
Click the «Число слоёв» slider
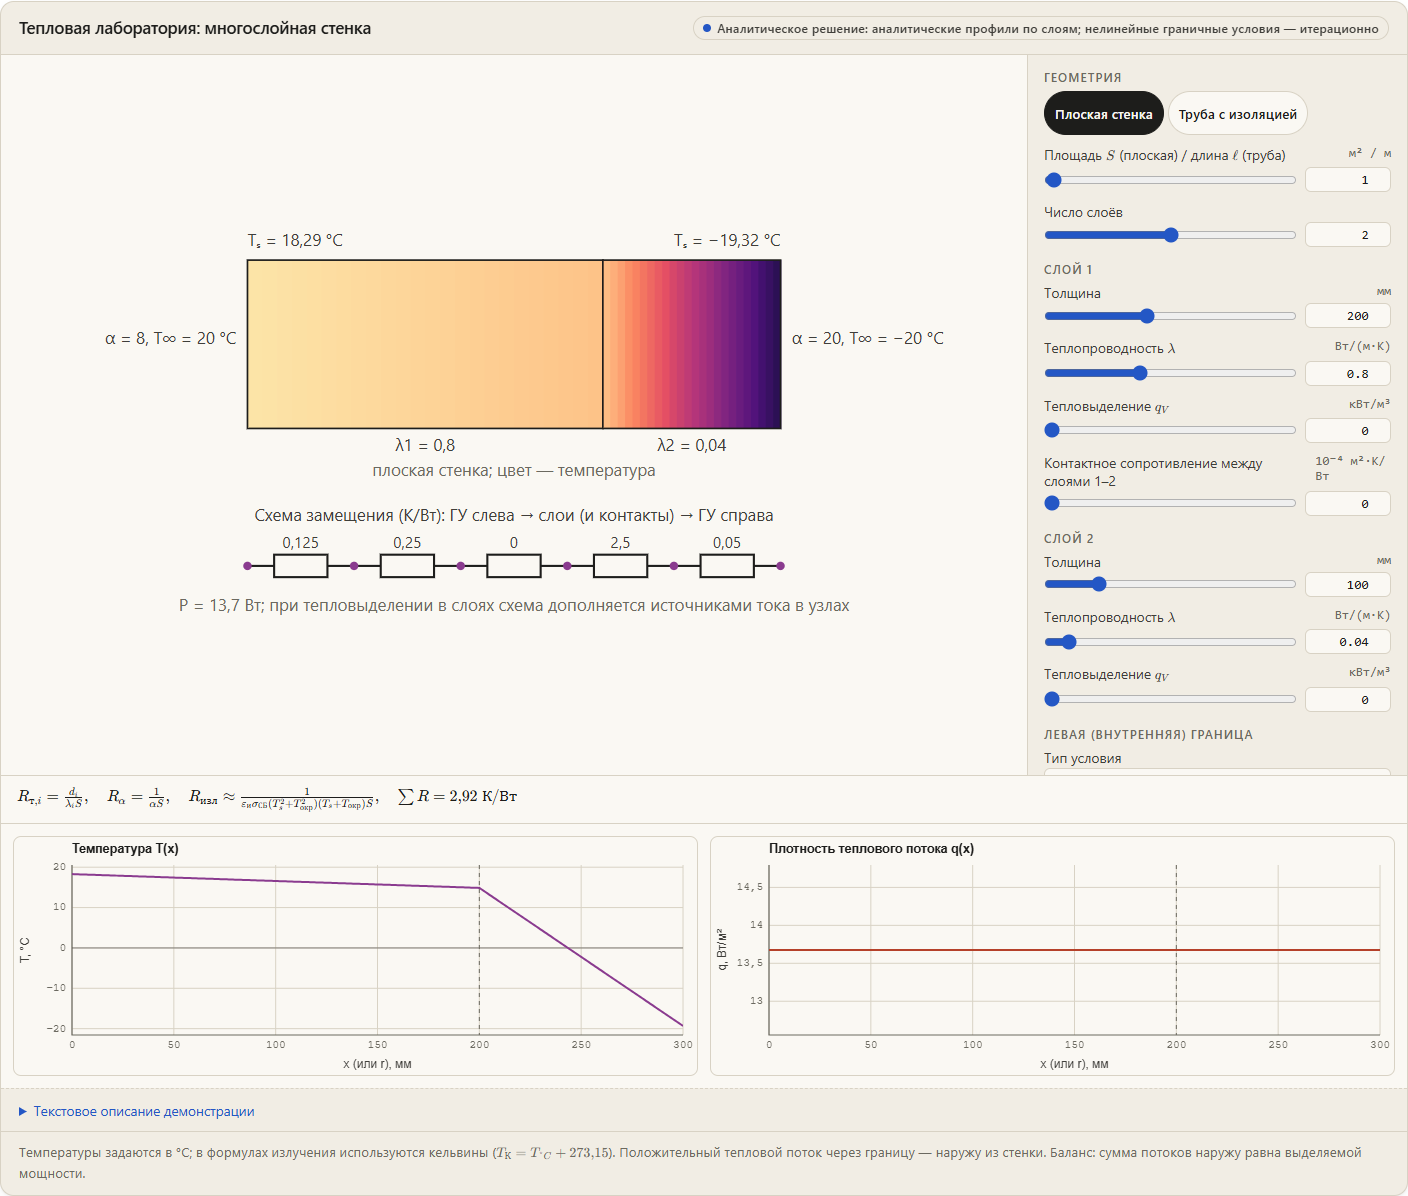[1170, 235]
